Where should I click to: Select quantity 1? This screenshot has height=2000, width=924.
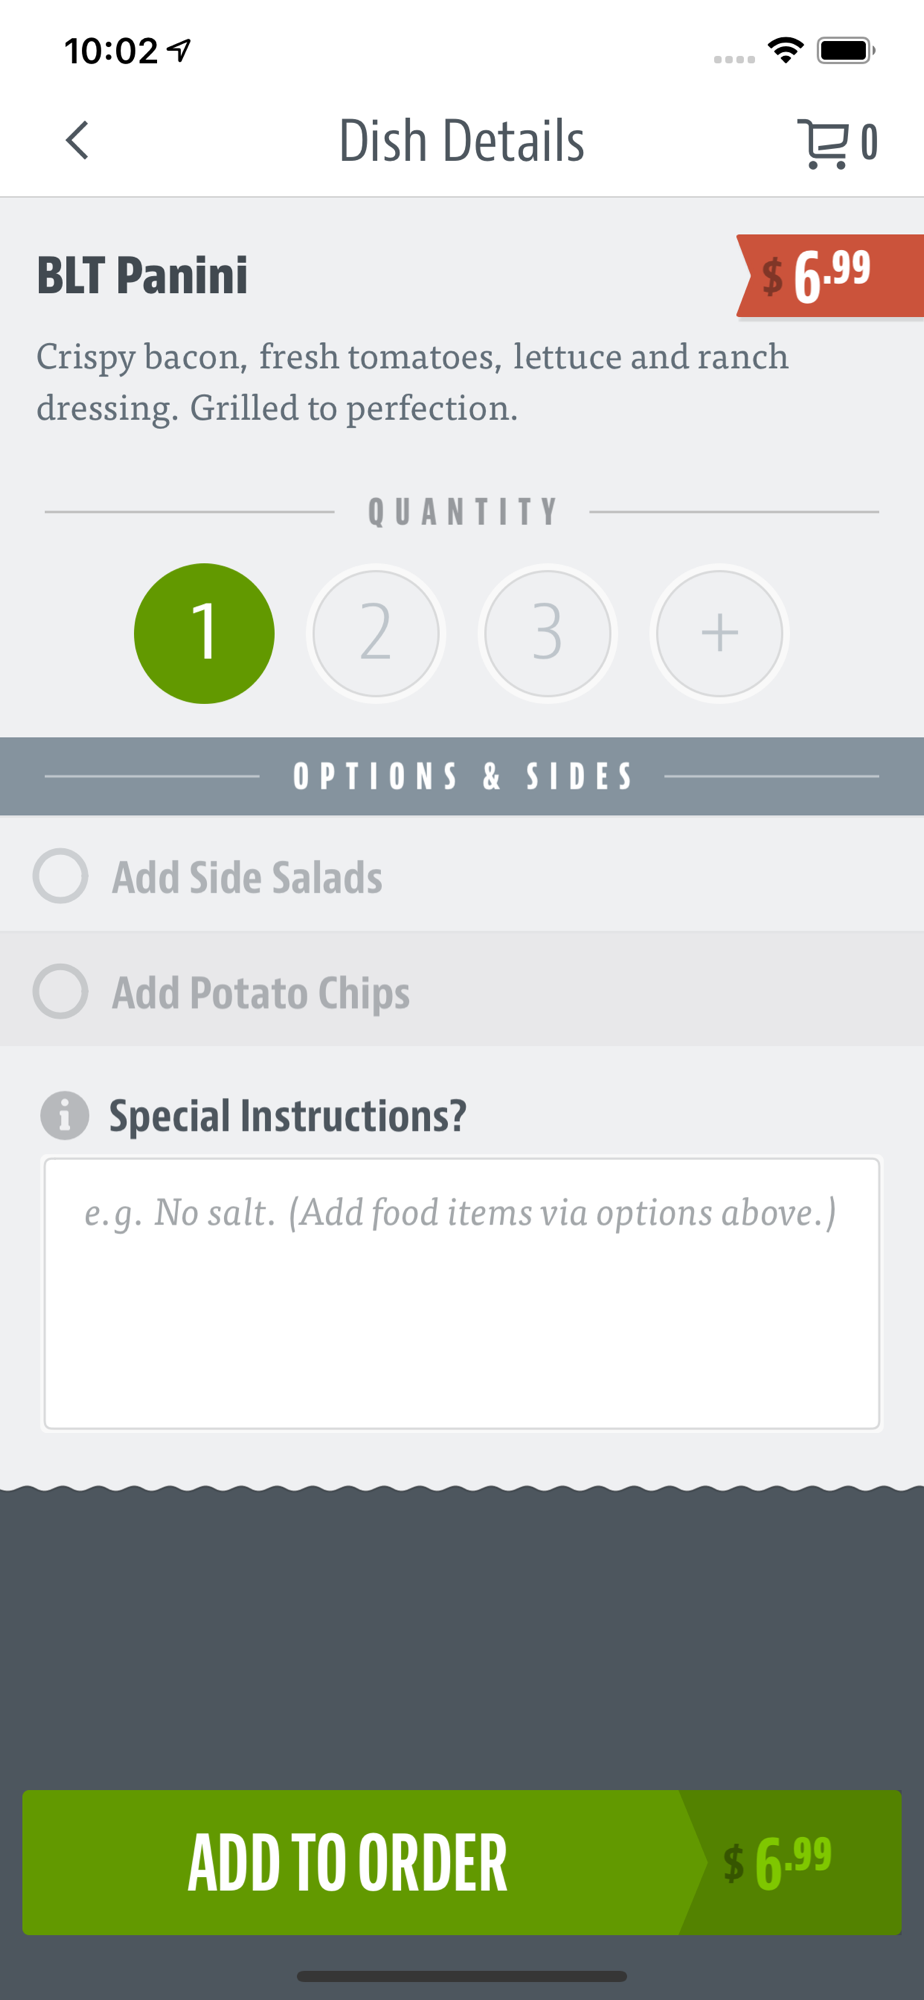(204, 633)
